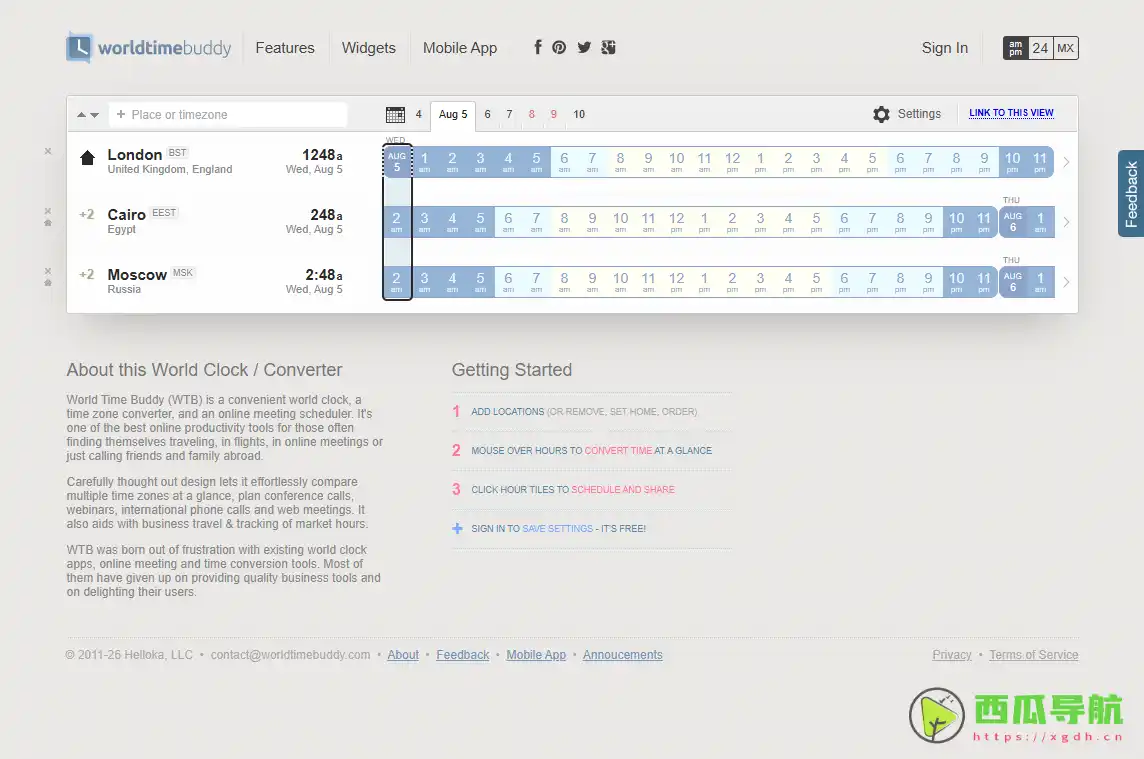Click the Sign In link
Image resolution: width=1144 pixels, height=759 pixels.
pos(945,48)
